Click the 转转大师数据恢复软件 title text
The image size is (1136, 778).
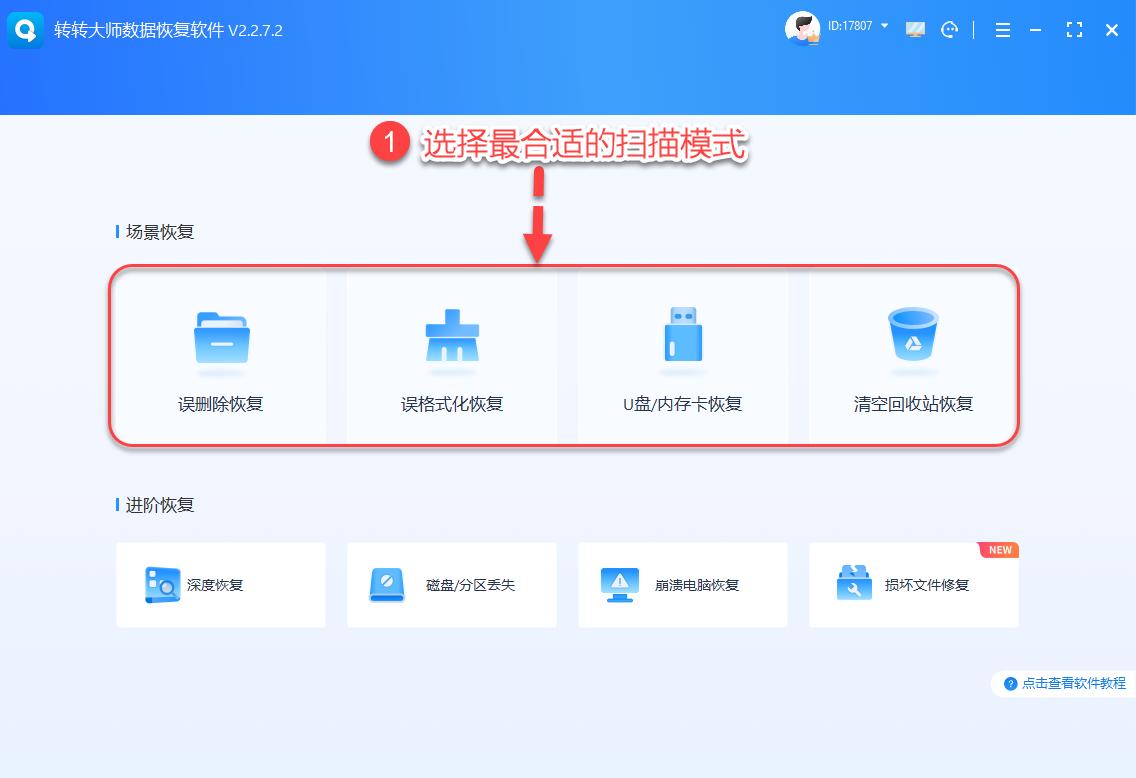coord(139,30)
